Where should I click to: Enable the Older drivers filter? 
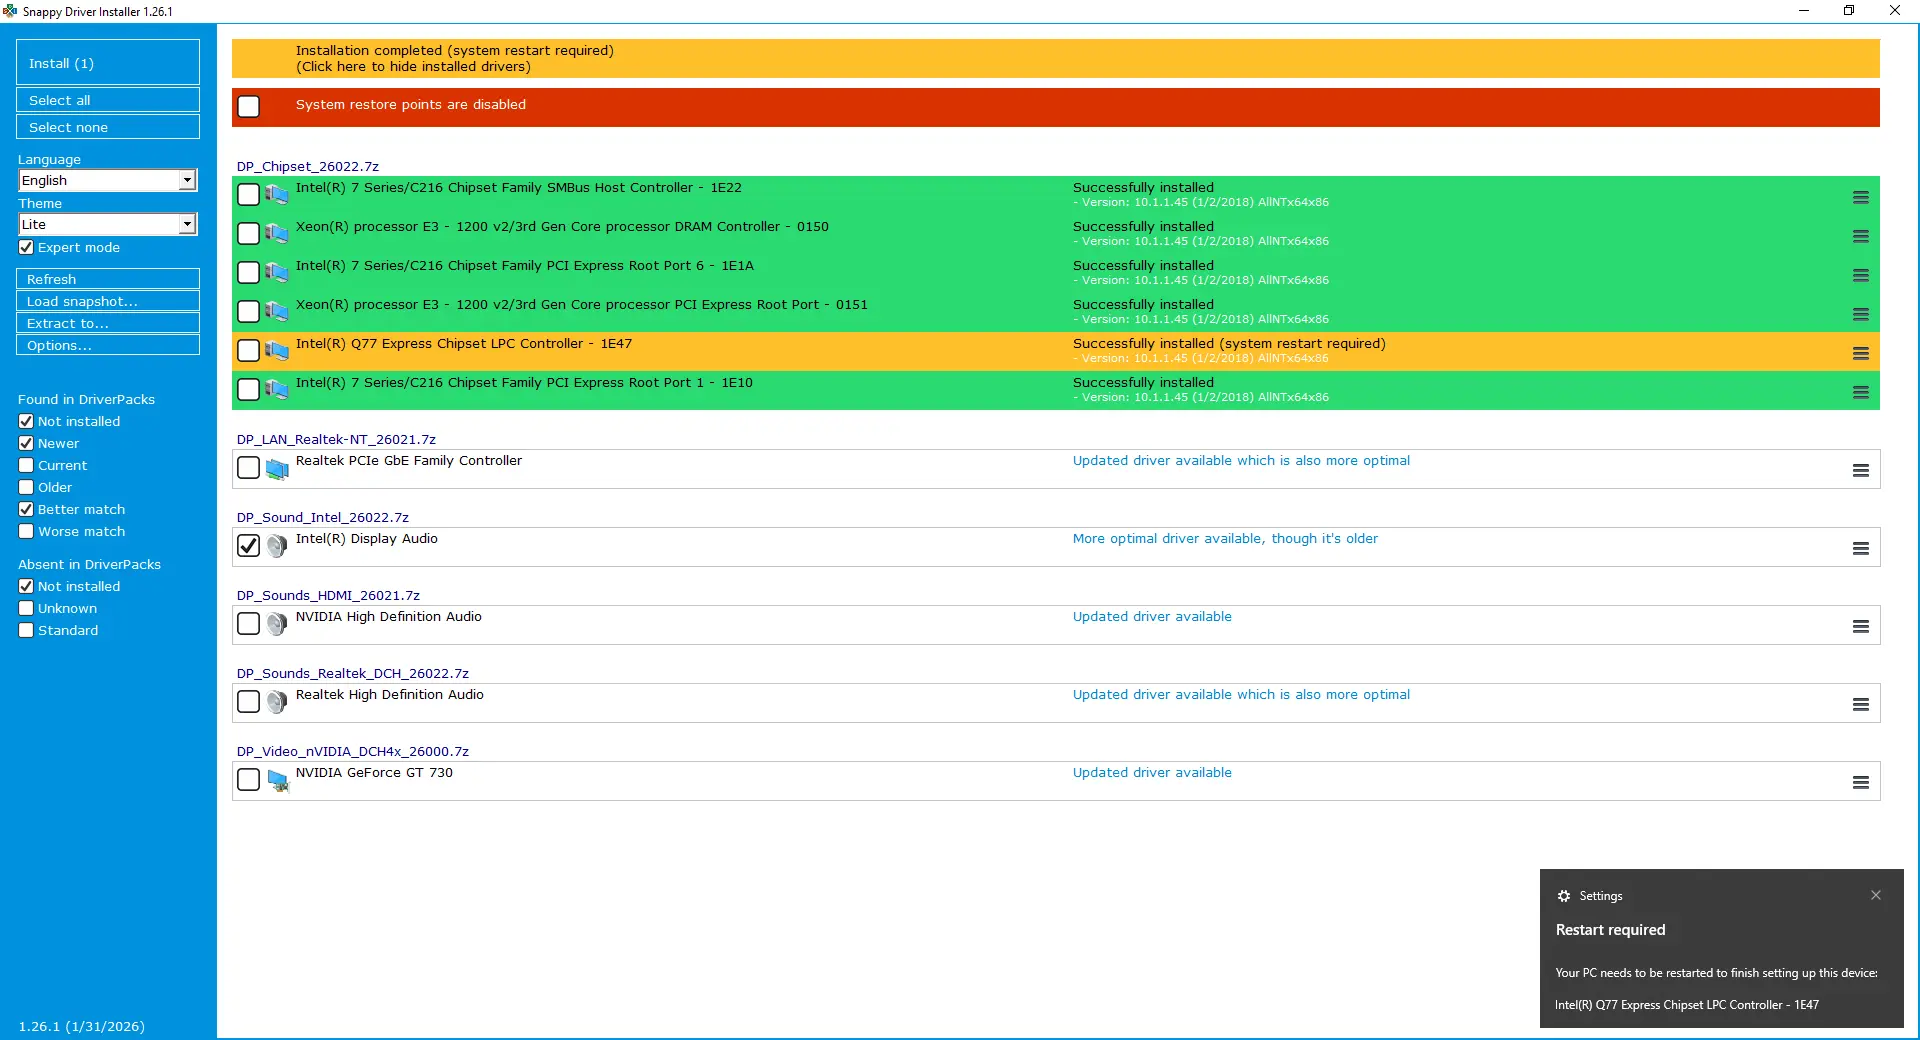27,488
